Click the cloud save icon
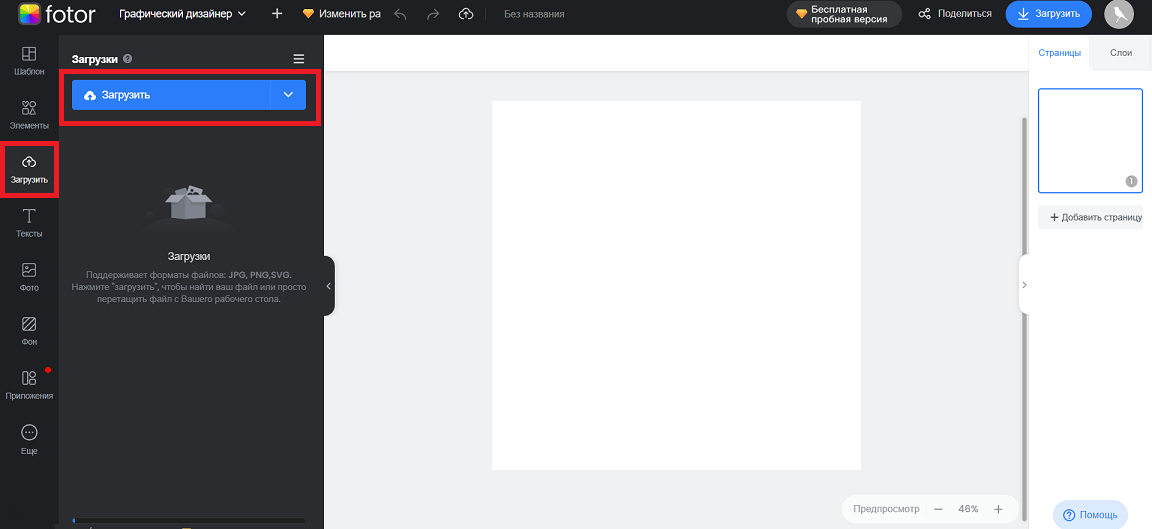The height and width of the screenshot is (529, 1152). coord(466,14)
